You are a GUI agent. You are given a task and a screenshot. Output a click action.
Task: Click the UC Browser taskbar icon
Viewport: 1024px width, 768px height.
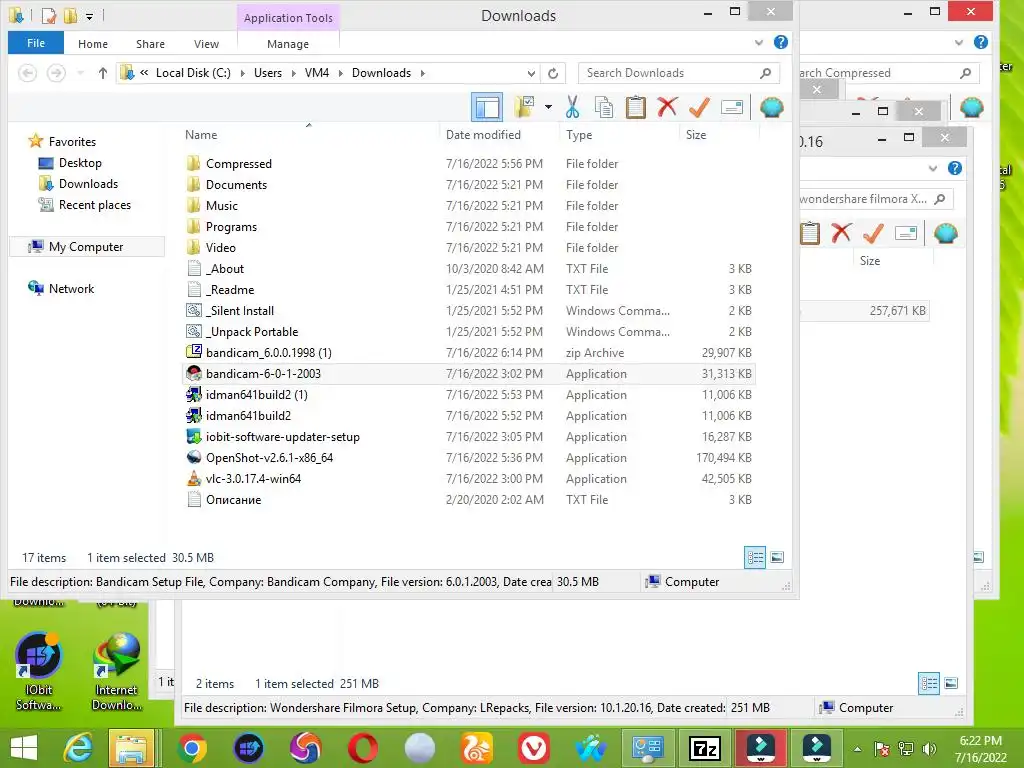pyautogui.click(x=477, y=748)
